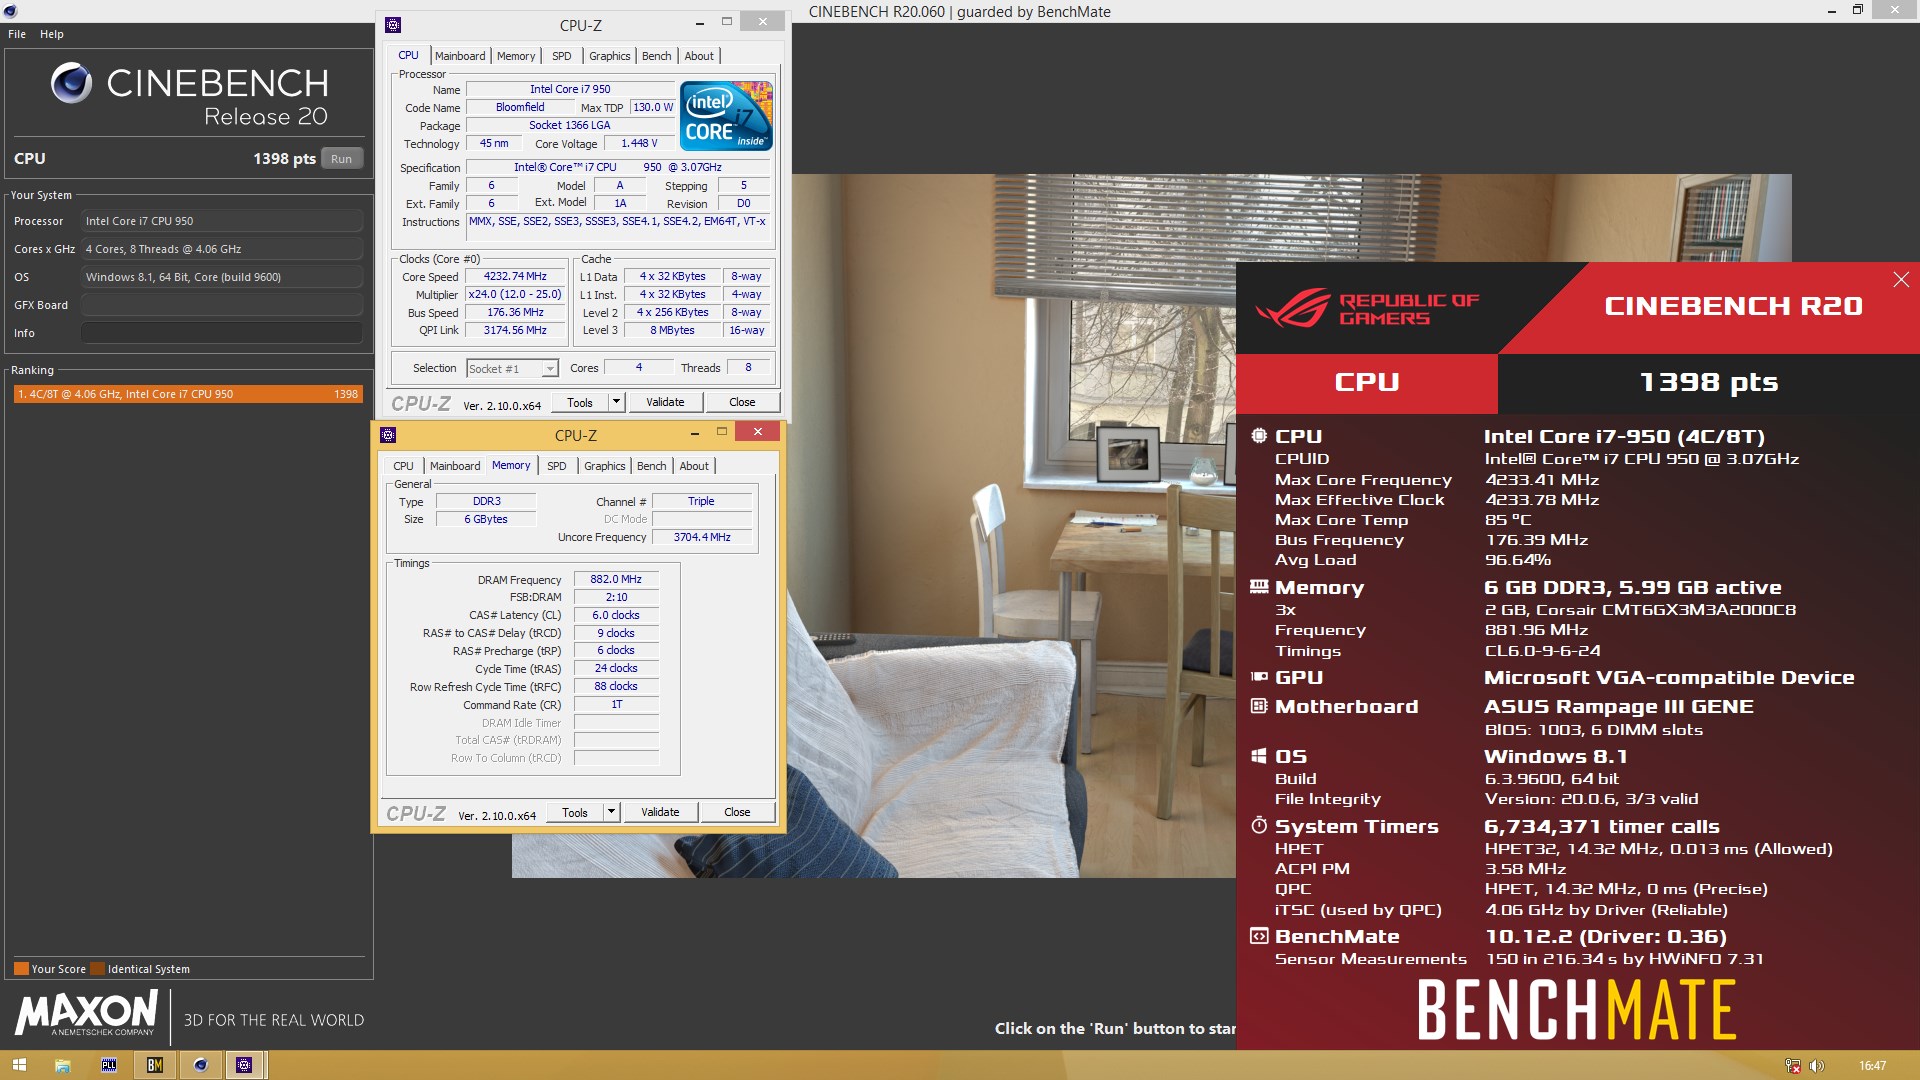Viewport: 1920px width, 1080px height.
Task: Open the PLL taskbar icon
Action: [108, 1065]
